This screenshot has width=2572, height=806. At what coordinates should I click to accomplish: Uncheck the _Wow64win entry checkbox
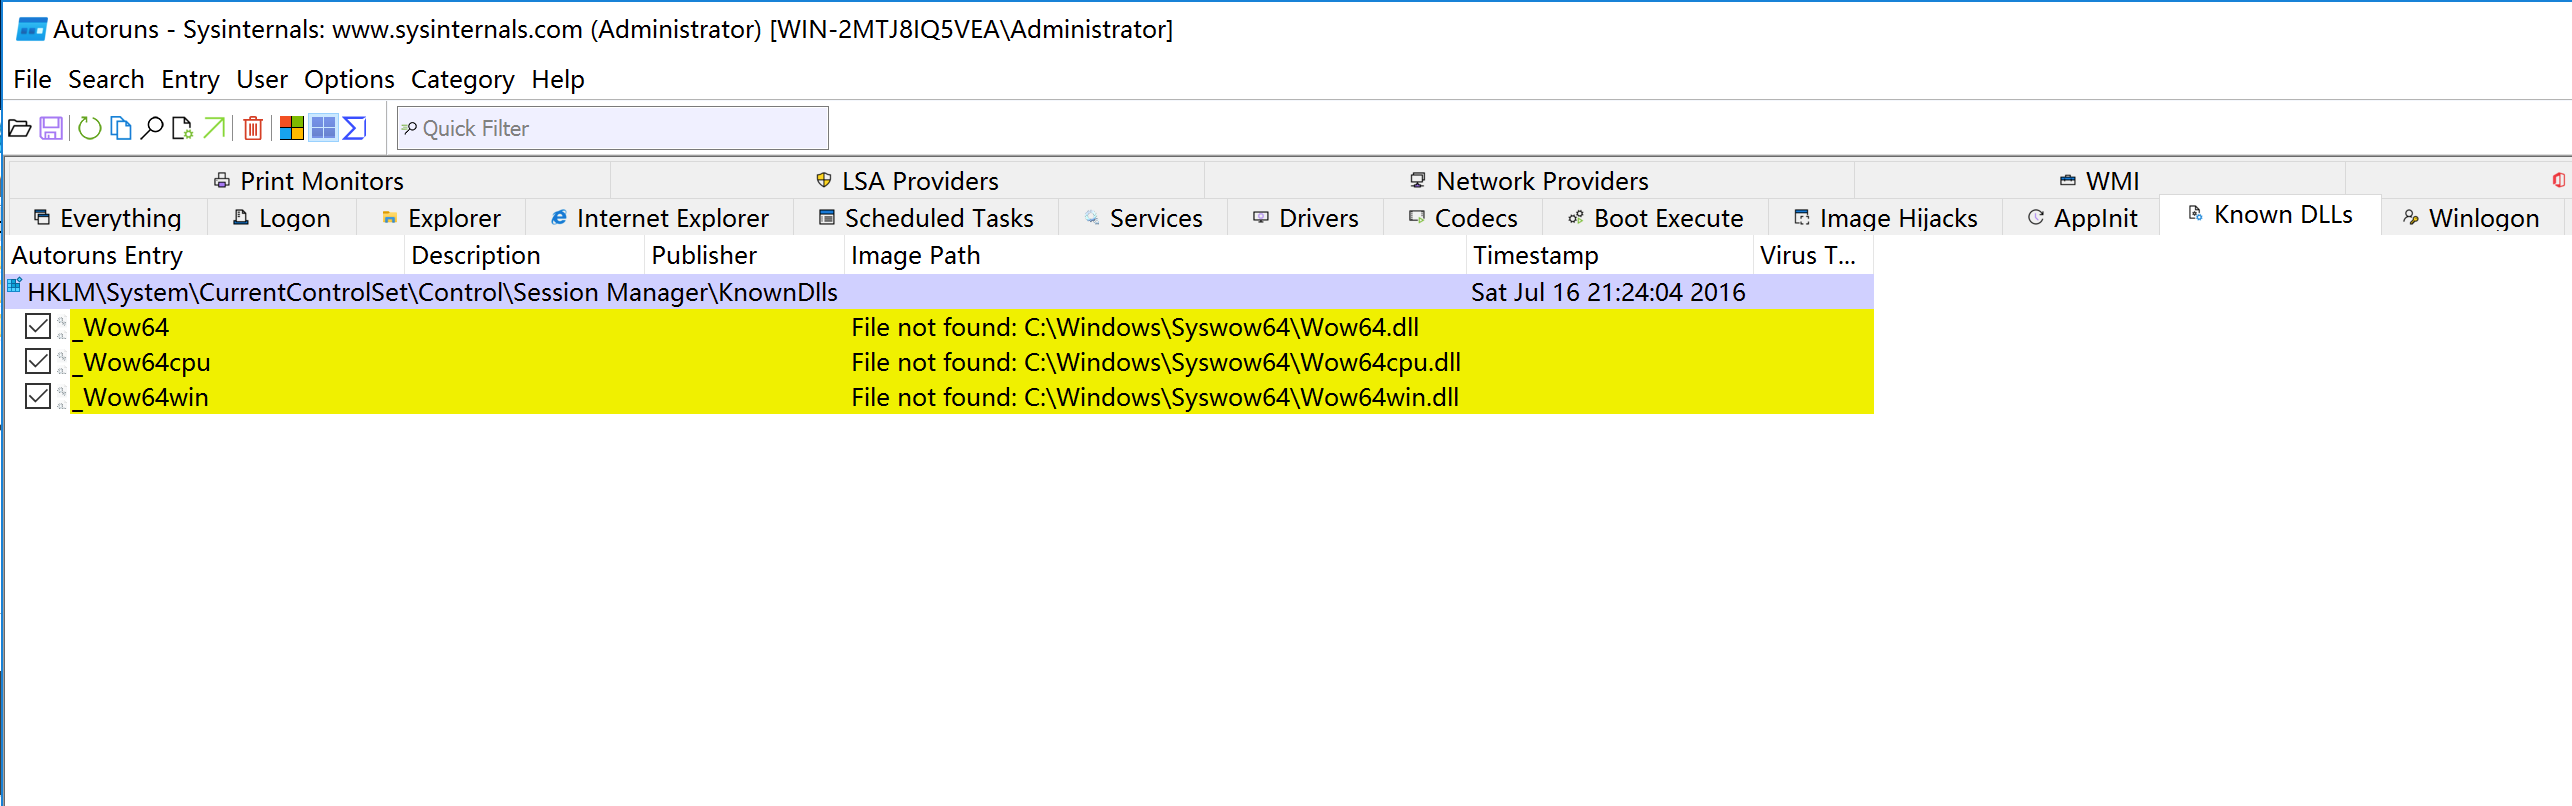pos(38,396)
